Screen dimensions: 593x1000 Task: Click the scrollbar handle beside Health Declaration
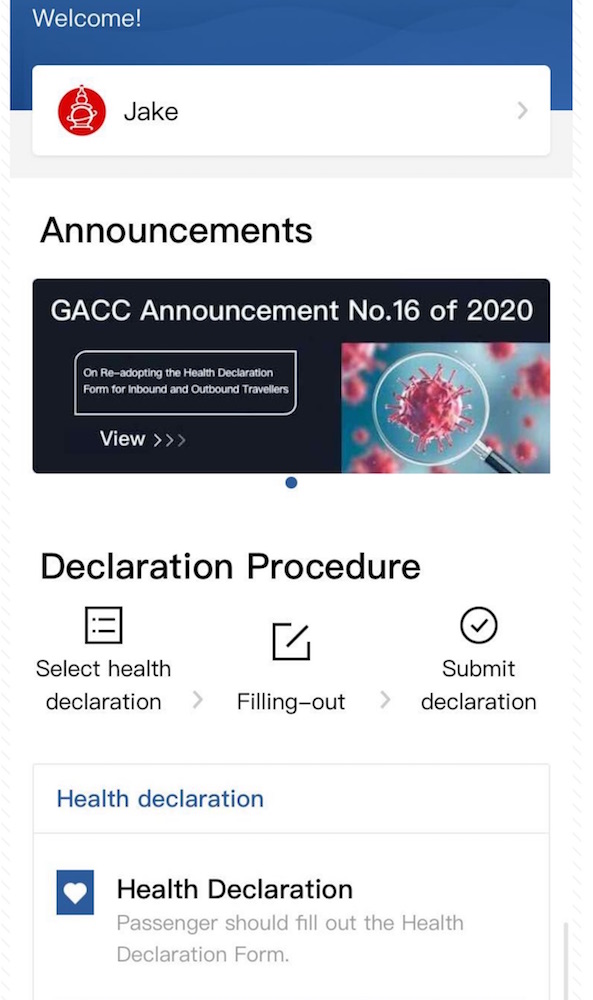(x=565, y=960)
